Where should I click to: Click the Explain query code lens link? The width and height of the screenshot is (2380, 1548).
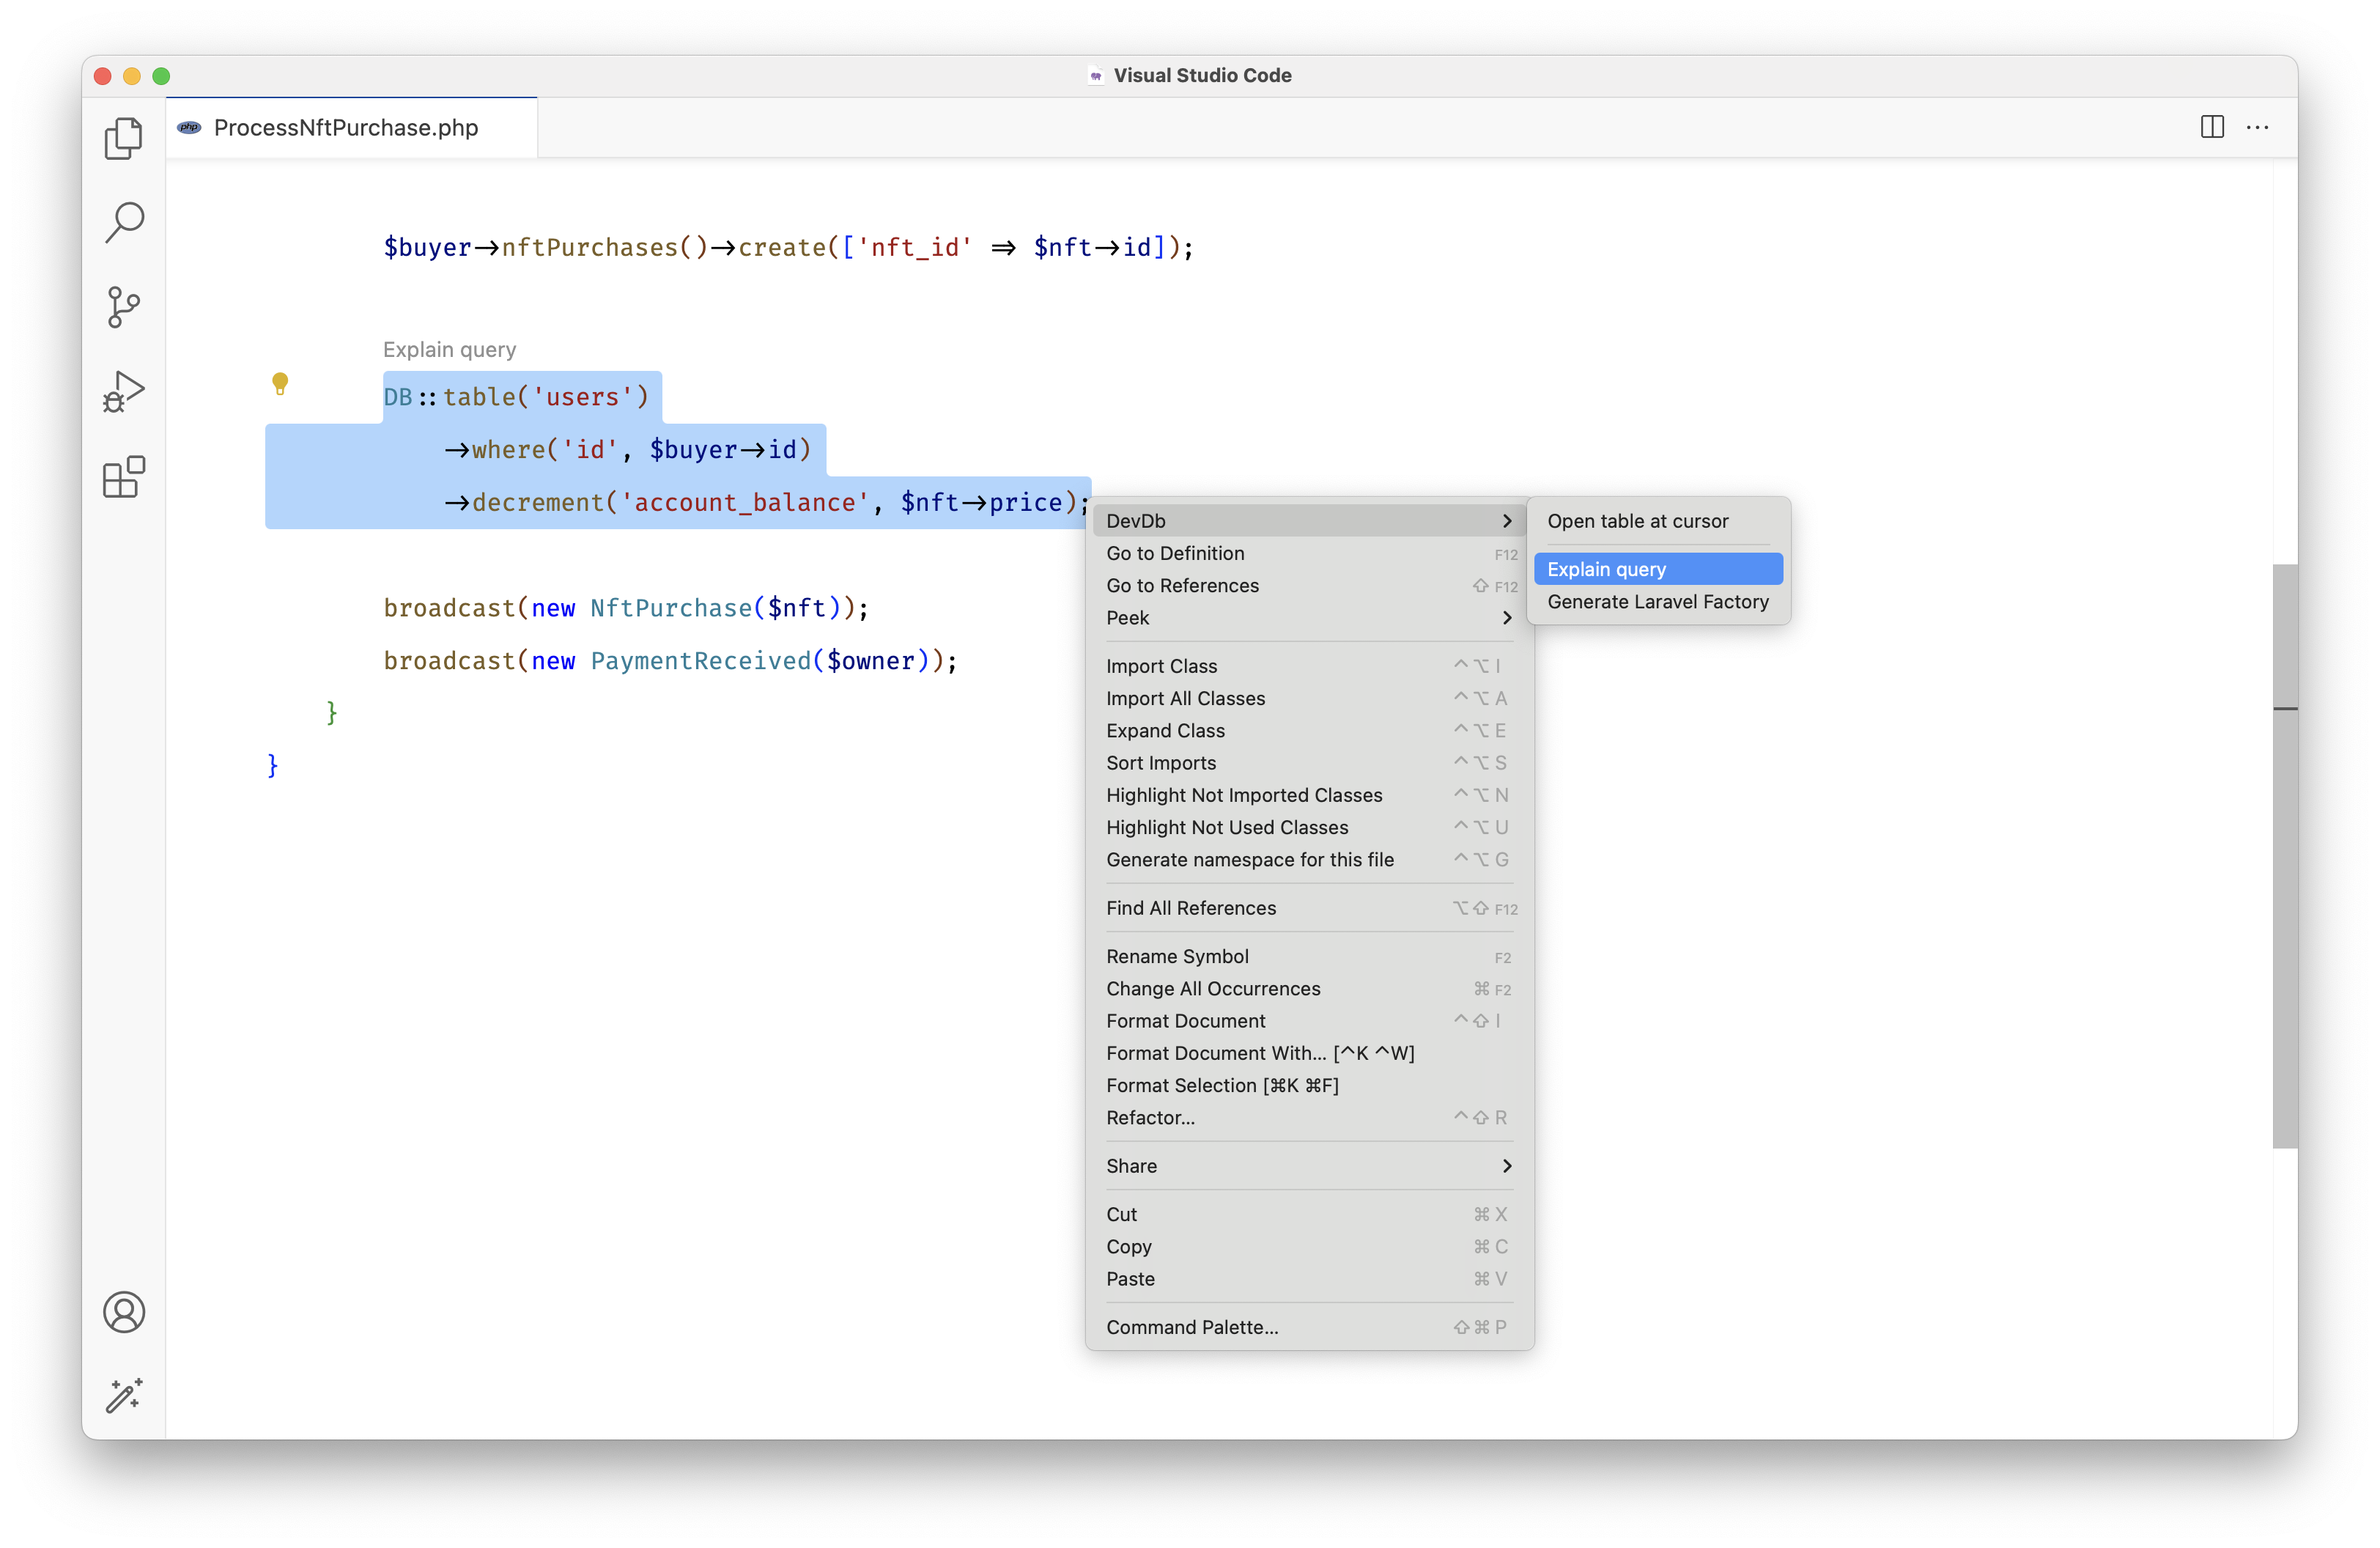(449, 350)
